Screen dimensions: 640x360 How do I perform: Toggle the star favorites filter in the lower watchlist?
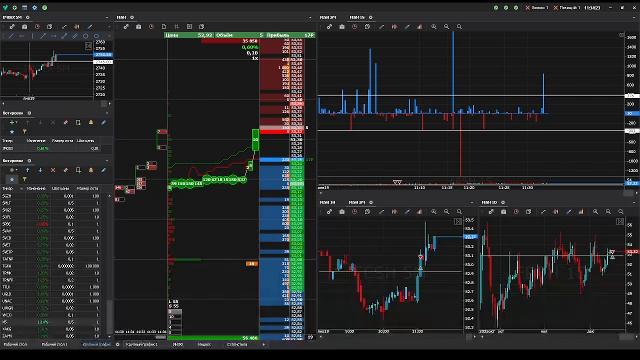[12, 179]
